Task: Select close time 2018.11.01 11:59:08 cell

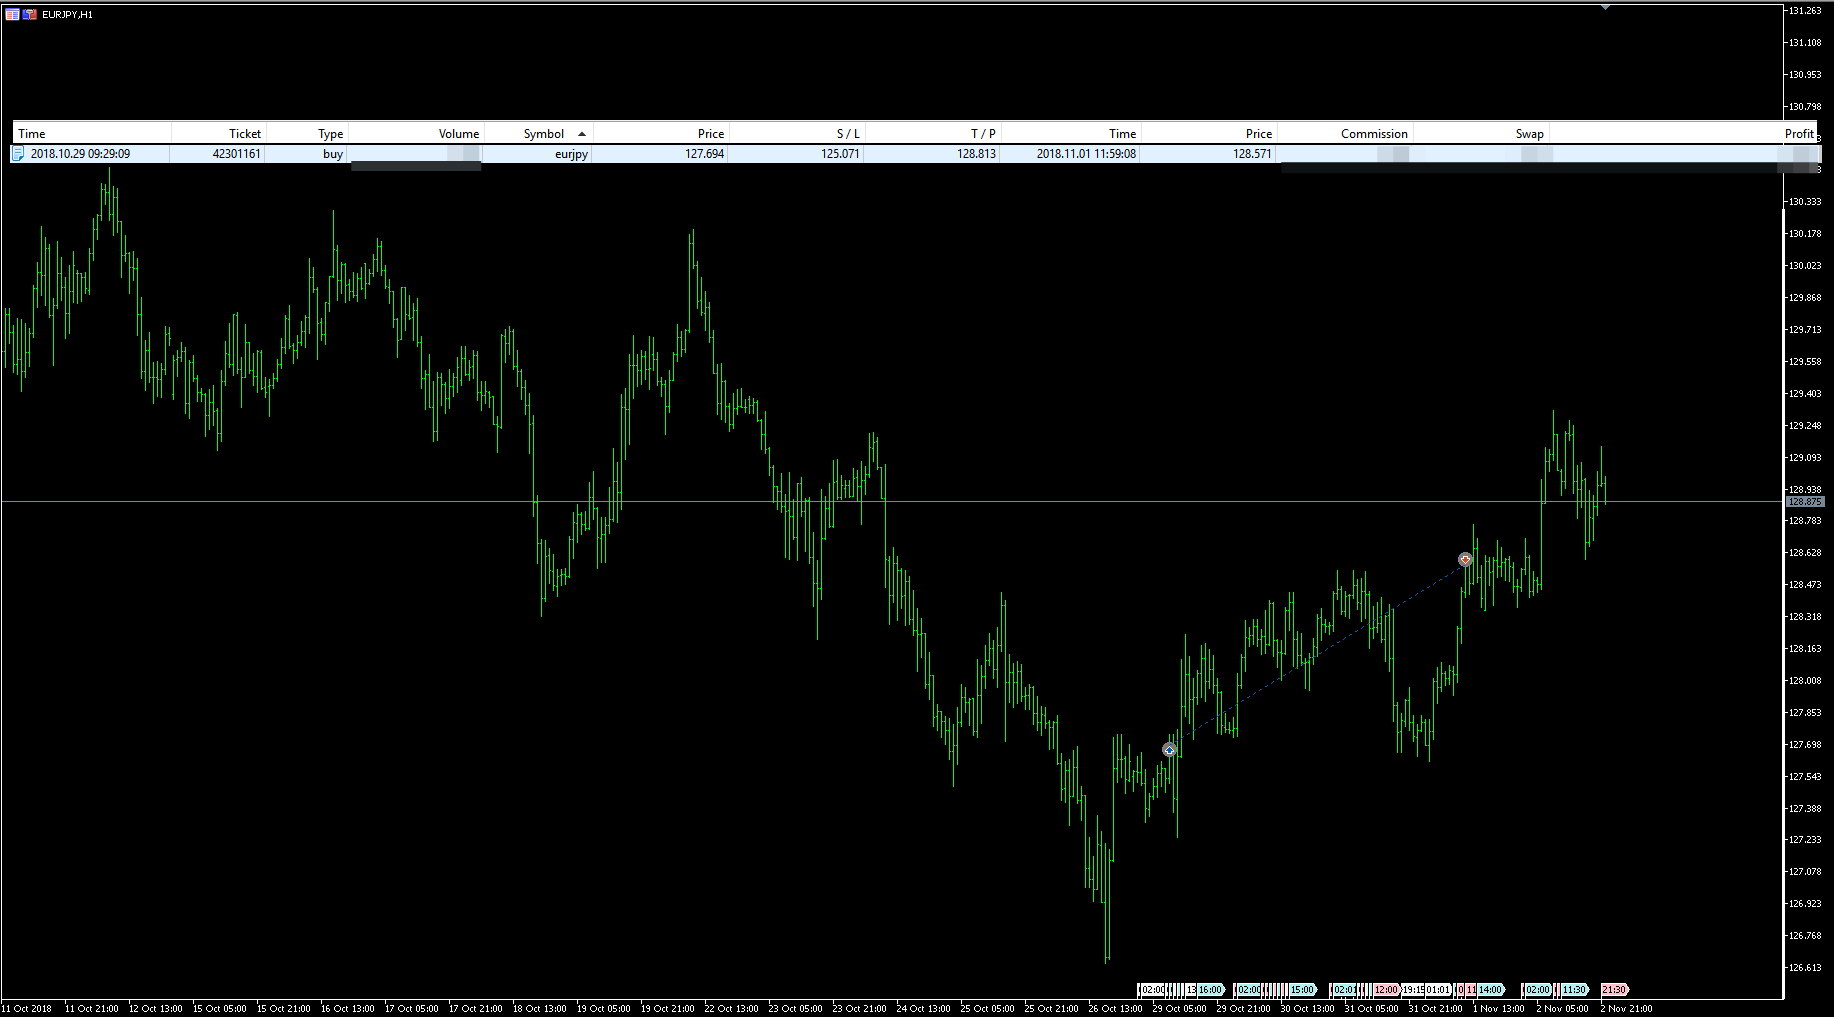Action: point(1086,154)
